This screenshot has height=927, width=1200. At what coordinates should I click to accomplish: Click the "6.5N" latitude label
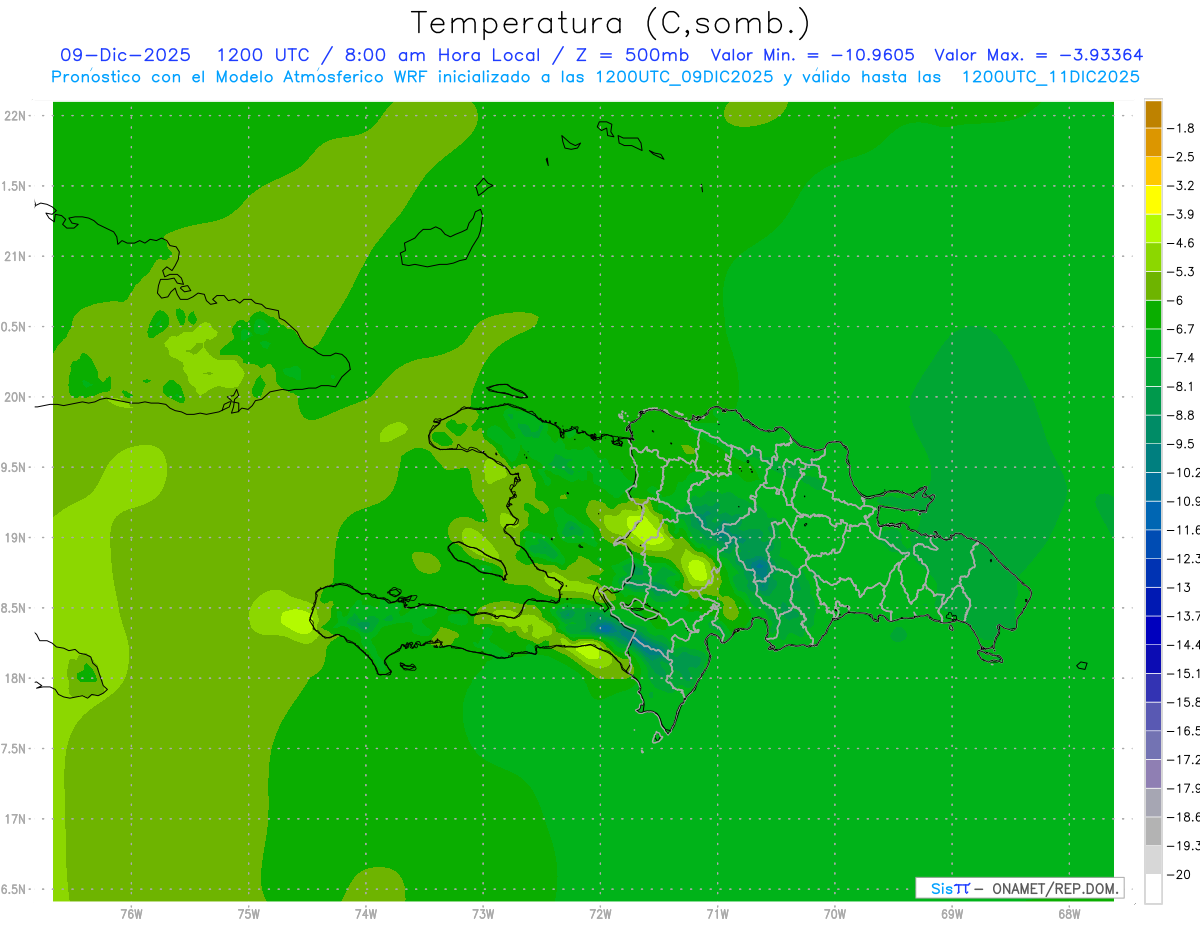[14, 889]
